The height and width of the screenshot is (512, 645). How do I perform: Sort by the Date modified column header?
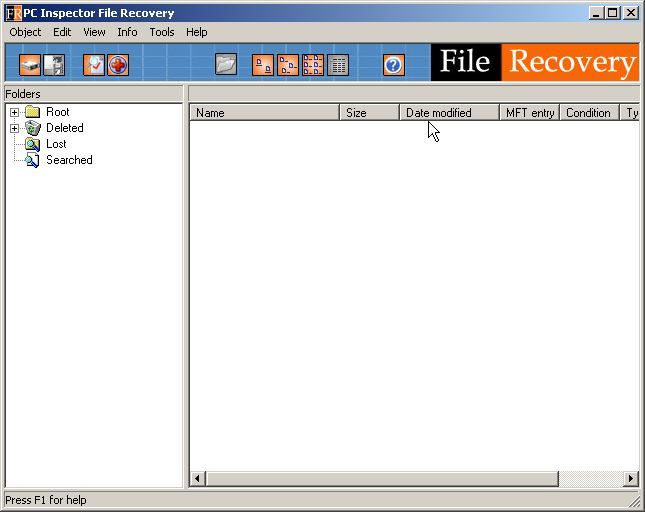tap(449, 113)
